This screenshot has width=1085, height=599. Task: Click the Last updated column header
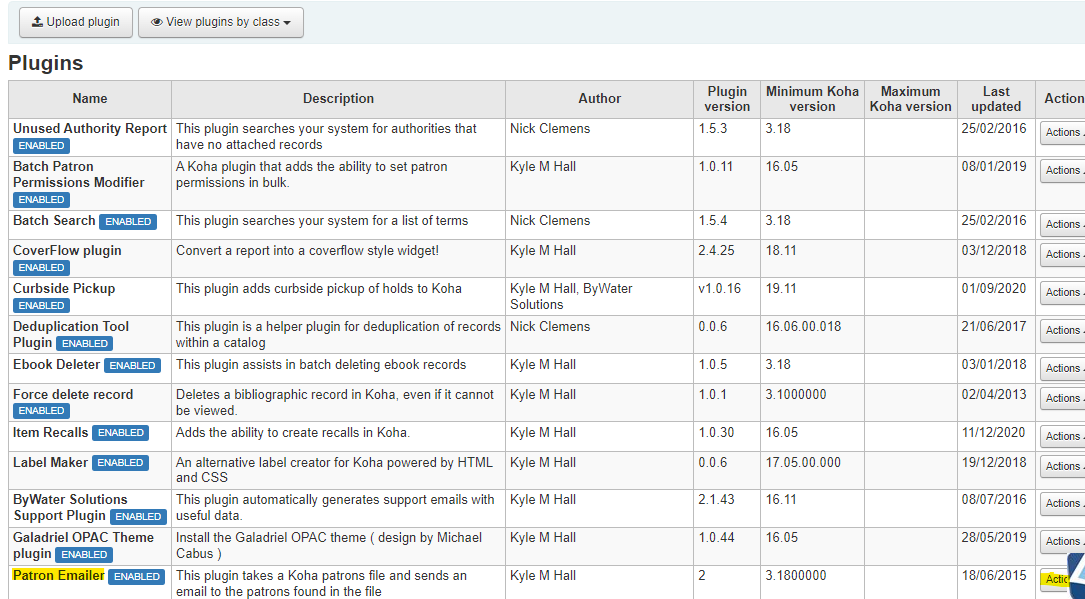pyautogui.click(x=996, y=99)
